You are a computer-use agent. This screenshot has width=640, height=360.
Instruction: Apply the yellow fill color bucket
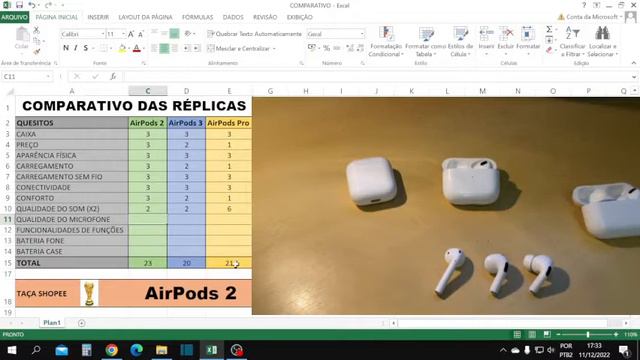click(x=122, y=48)
